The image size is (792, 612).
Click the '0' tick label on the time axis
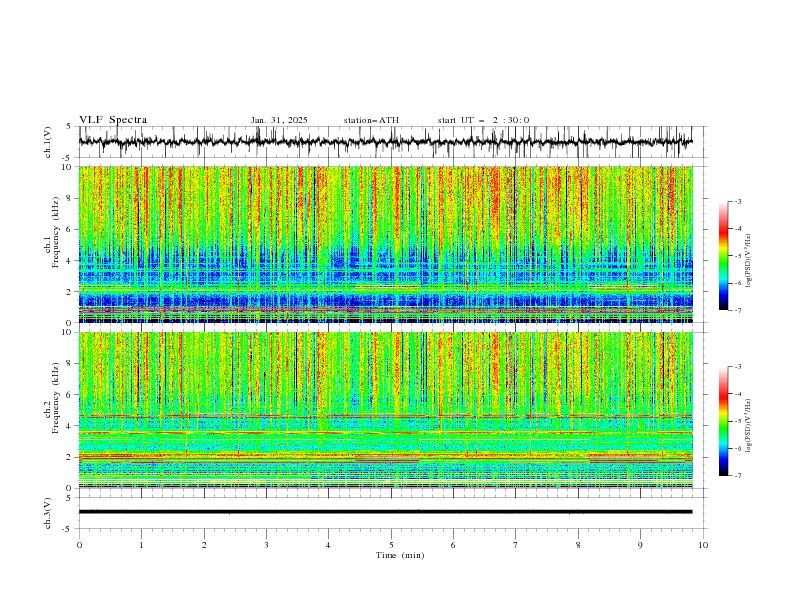pos(79,545)
